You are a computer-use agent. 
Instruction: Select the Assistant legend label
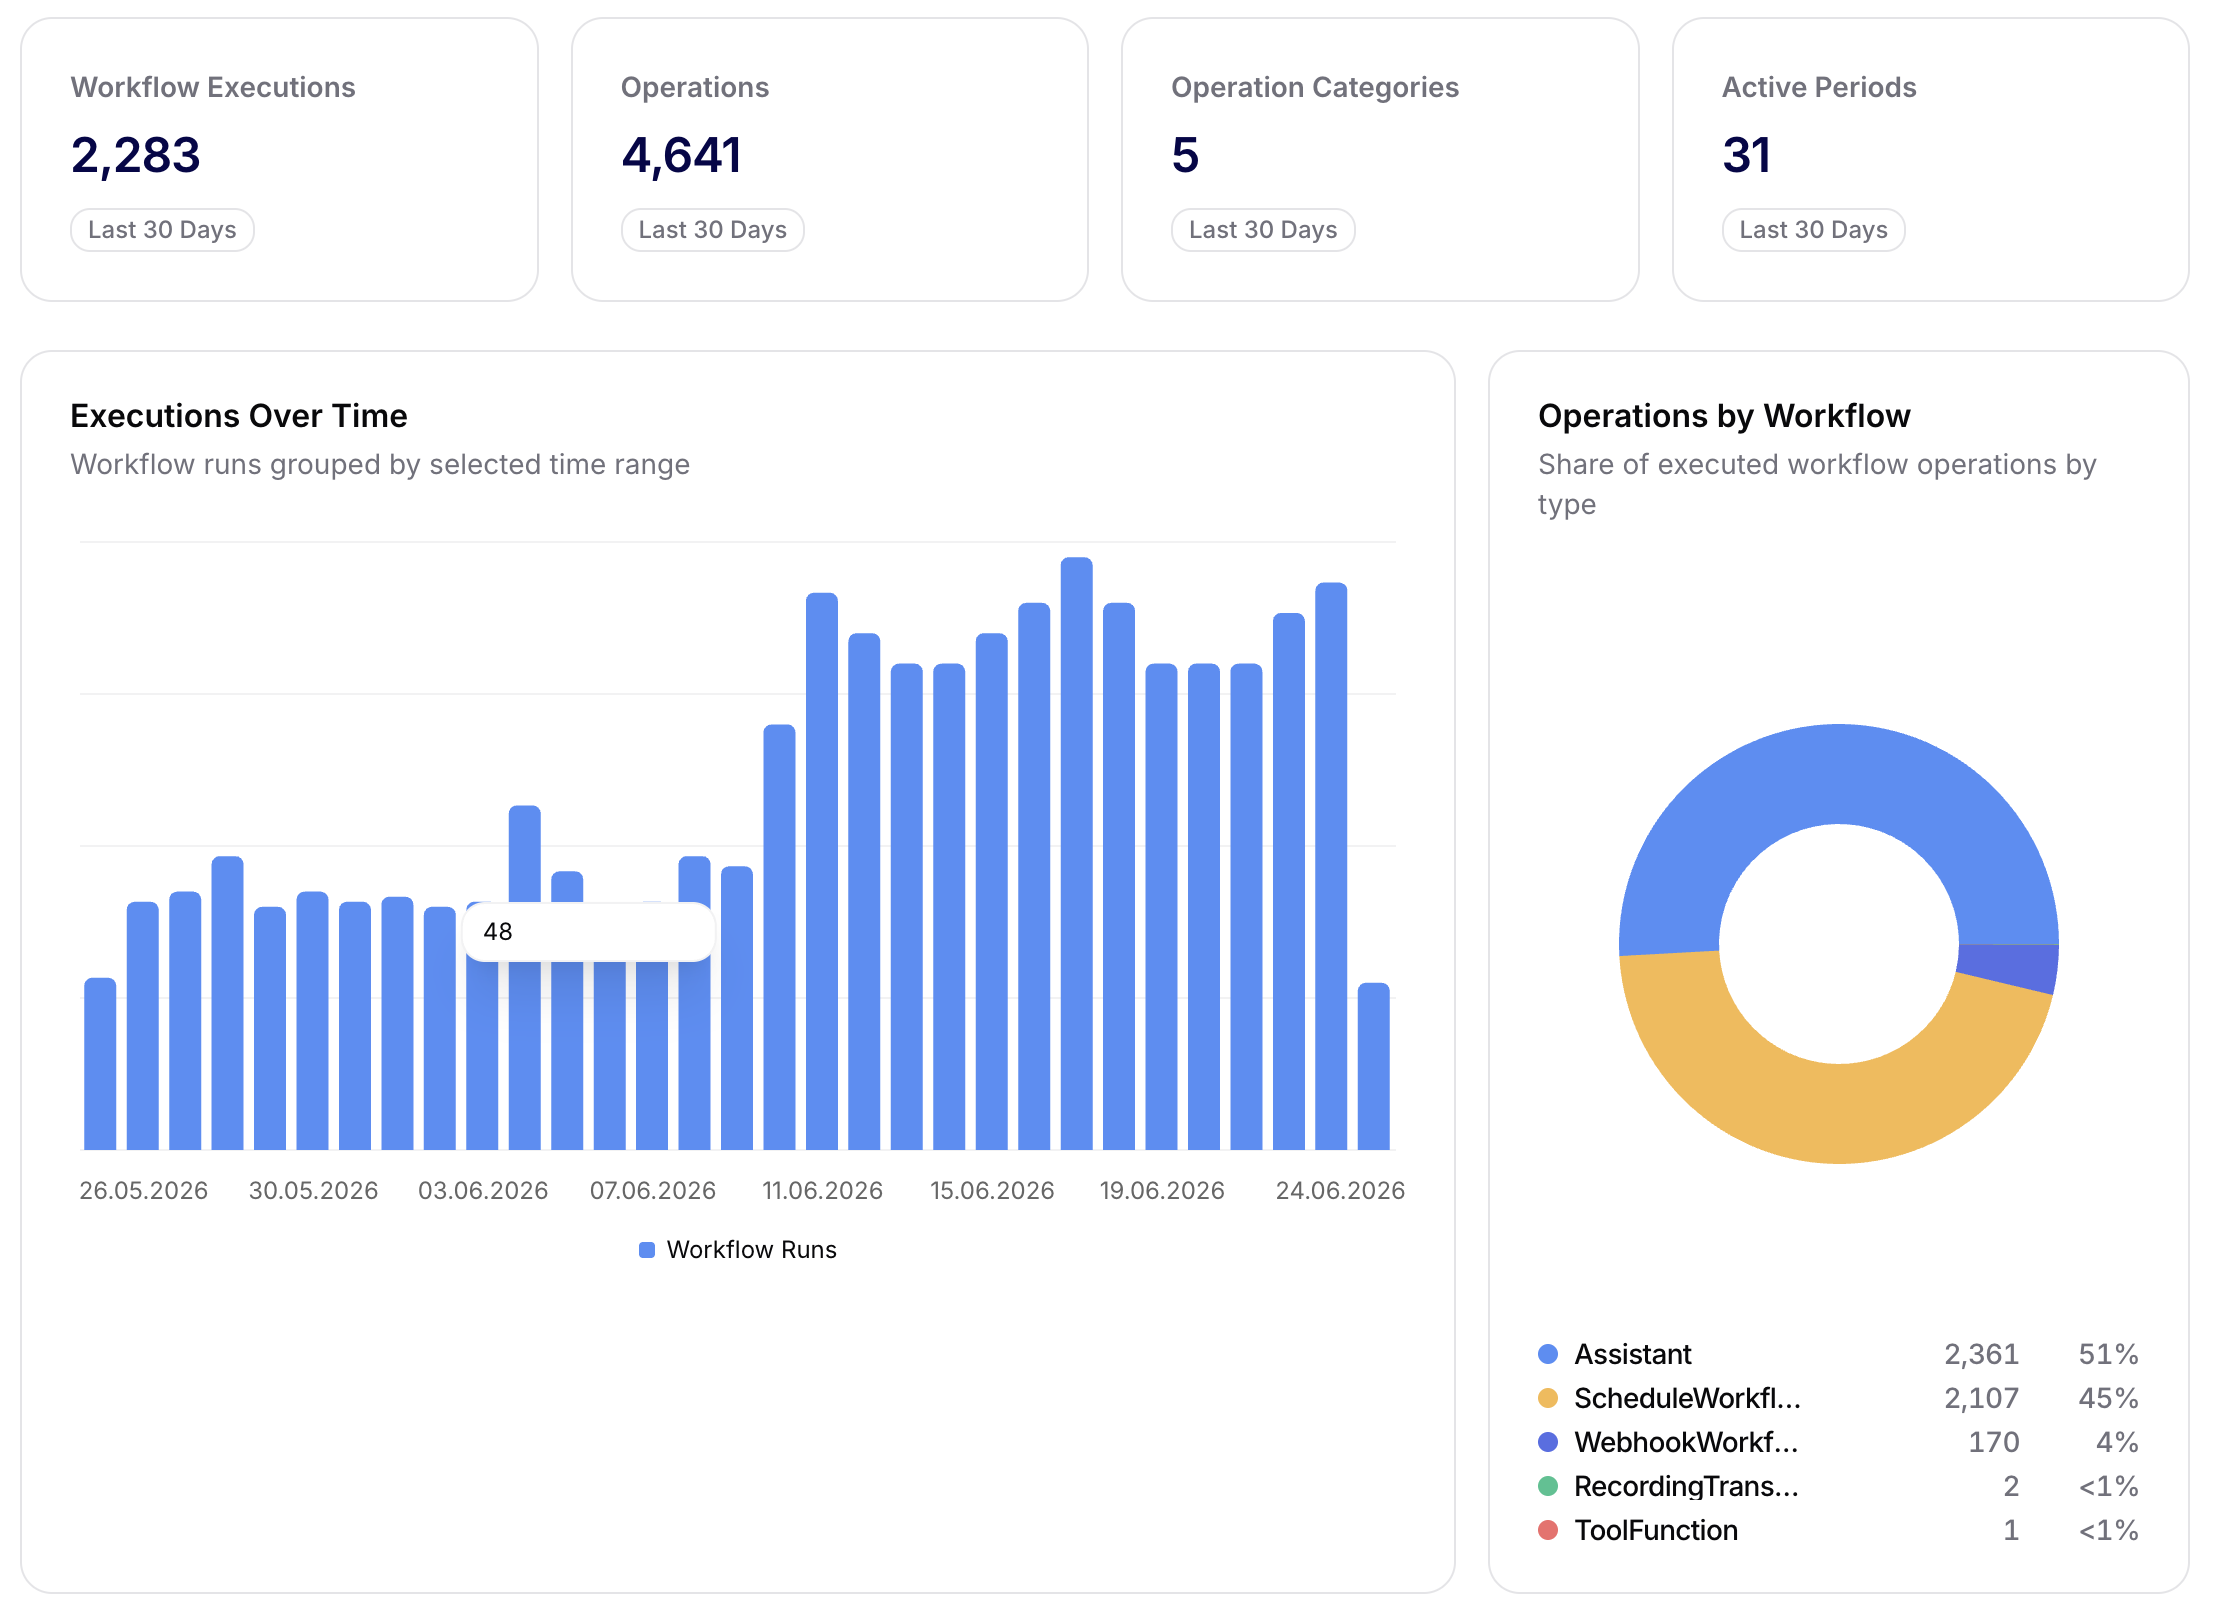click(1633, 1354)
